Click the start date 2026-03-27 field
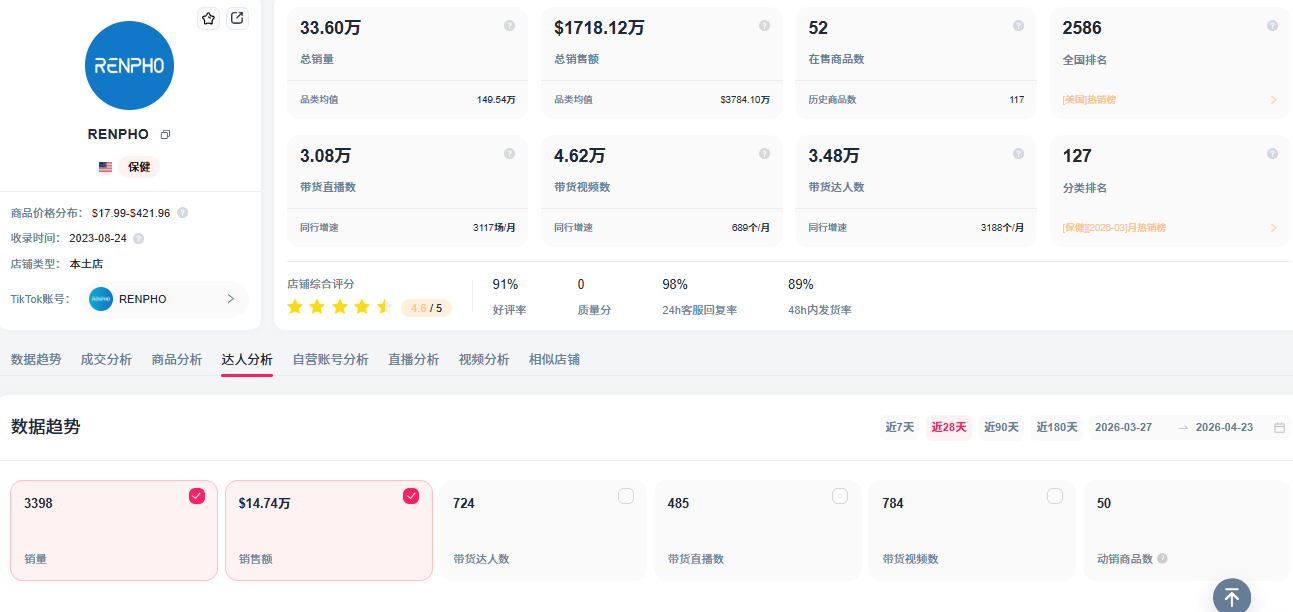1293x612 pixels. 1123,428
